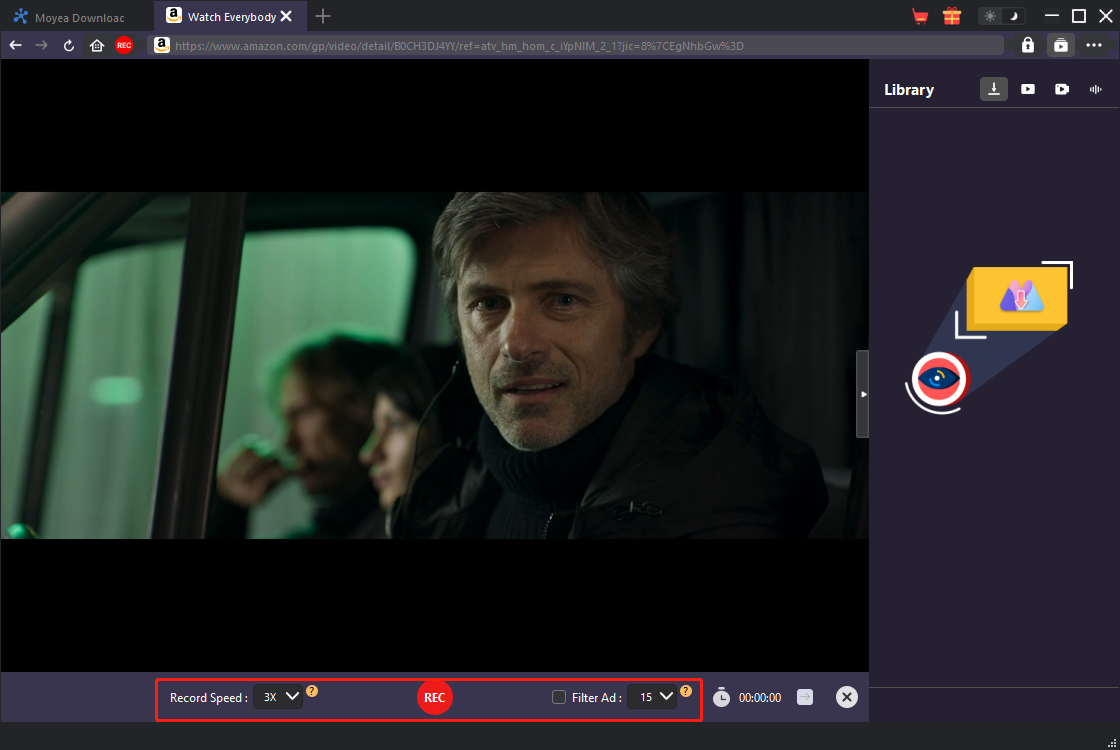1120x750 pixels.
Task: Show audio files in Library
Action: coord(1095,89)
